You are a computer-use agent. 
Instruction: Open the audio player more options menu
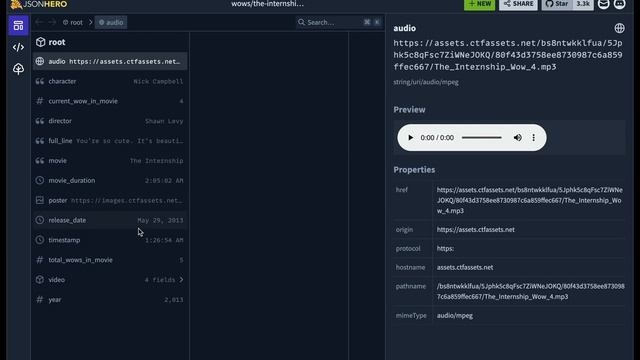pyautogui.click(x=533, y=138)
